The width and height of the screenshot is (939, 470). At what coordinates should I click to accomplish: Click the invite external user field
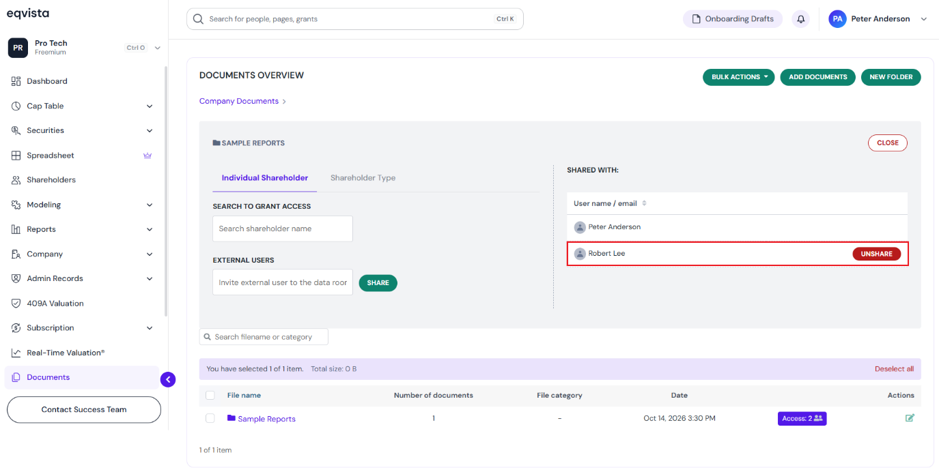click(x=283, y=282)
